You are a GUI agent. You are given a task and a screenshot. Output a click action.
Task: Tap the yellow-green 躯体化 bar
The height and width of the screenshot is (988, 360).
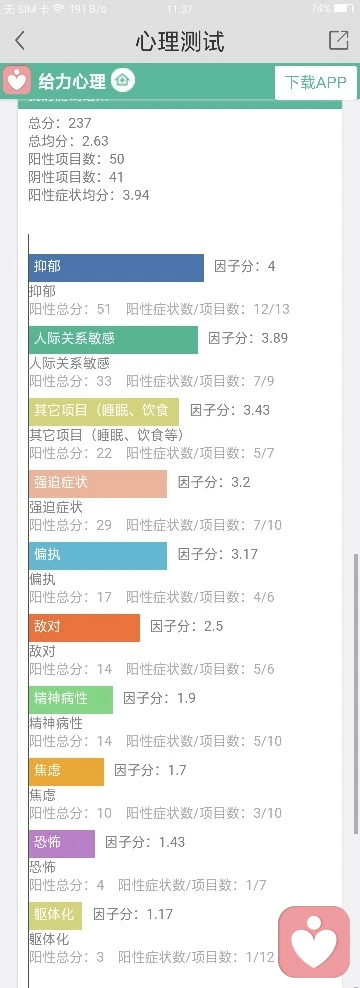[x=55, y=916]
